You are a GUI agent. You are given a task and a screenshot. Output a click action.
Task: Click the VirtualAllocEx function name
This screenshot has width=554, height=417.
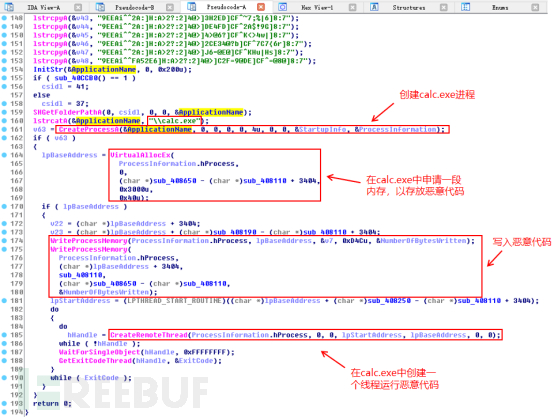click(141, 155)
